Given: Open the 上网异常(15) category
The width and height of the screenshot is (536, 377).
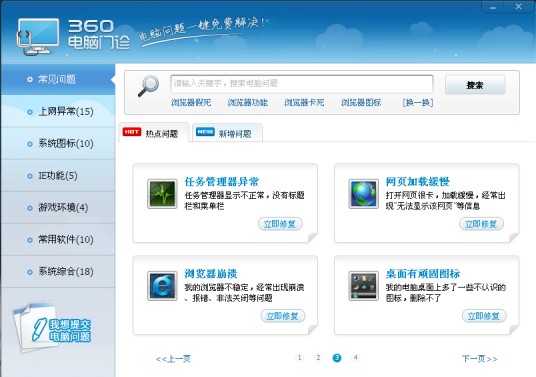Looking at the screenshot, I should tap(58, 111).
